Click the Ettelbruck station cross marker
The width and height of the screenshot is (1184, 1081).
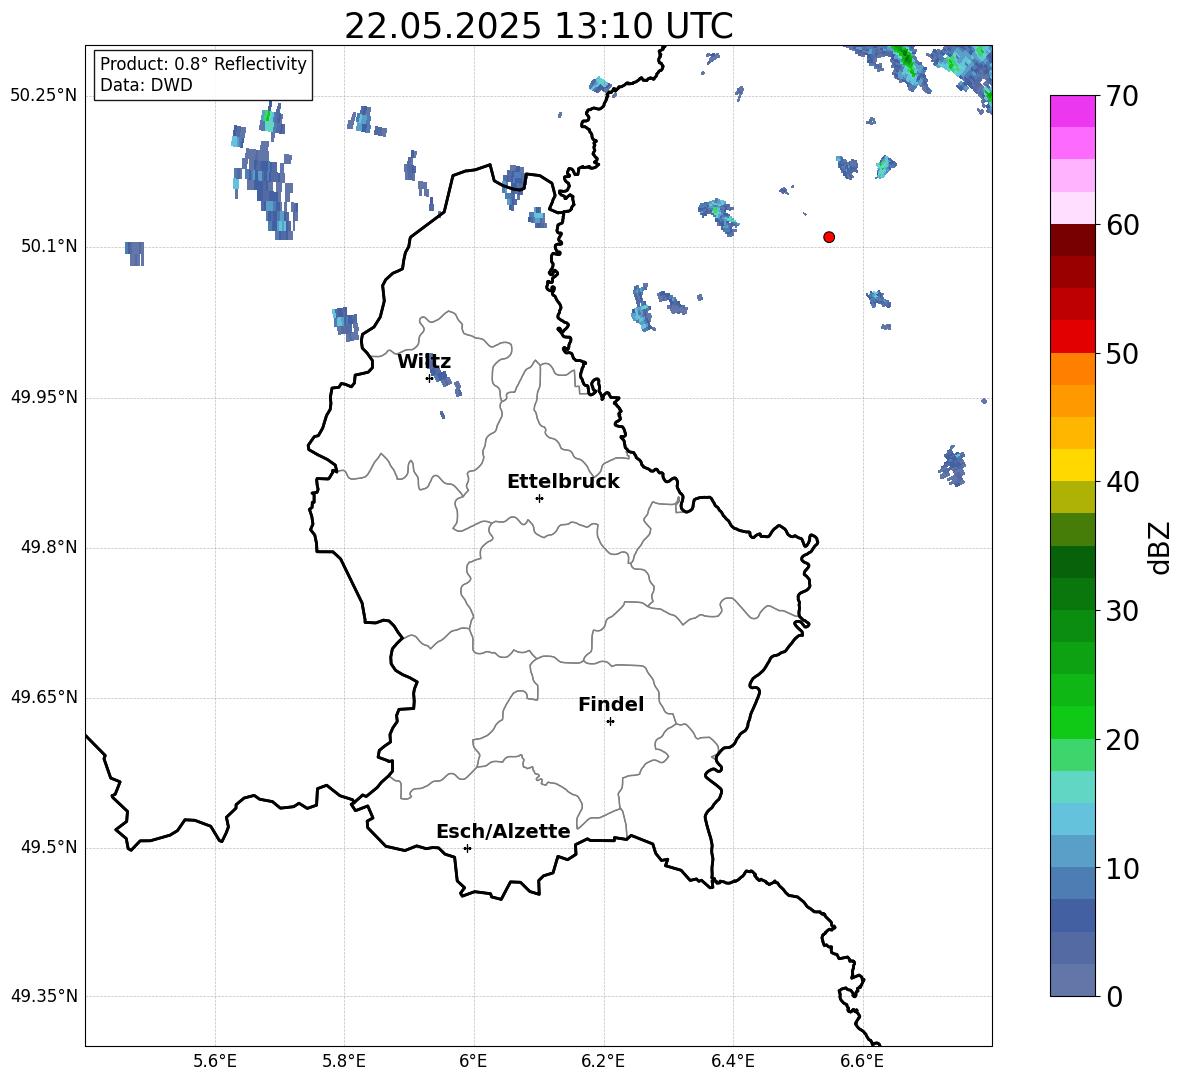click(x=539, y=498)
